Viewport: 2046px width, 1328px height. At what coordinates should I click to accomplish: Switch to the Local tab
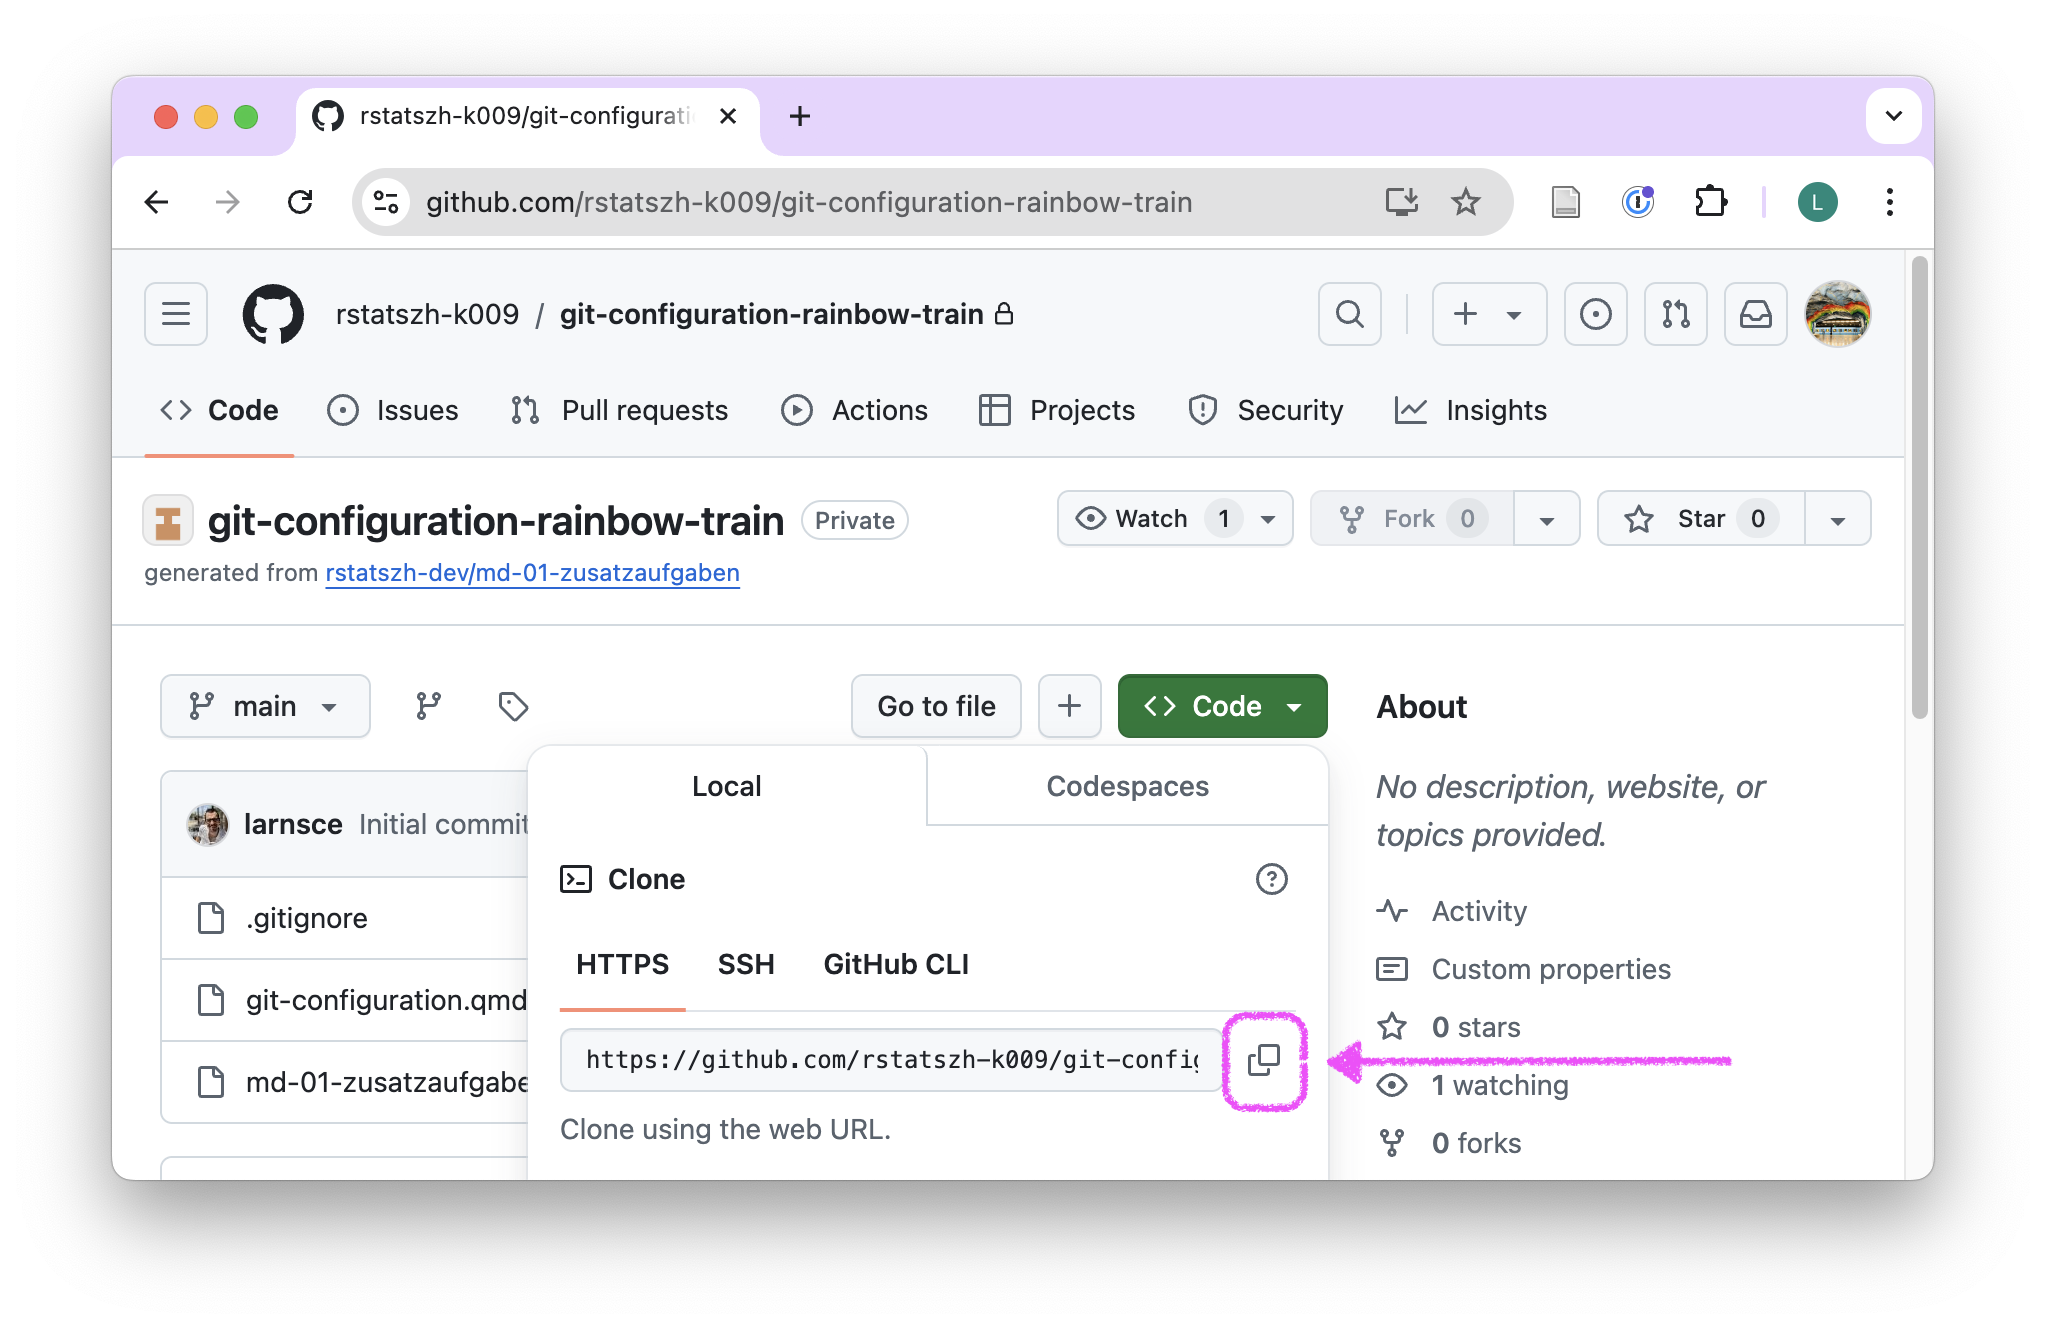point(727,786)
